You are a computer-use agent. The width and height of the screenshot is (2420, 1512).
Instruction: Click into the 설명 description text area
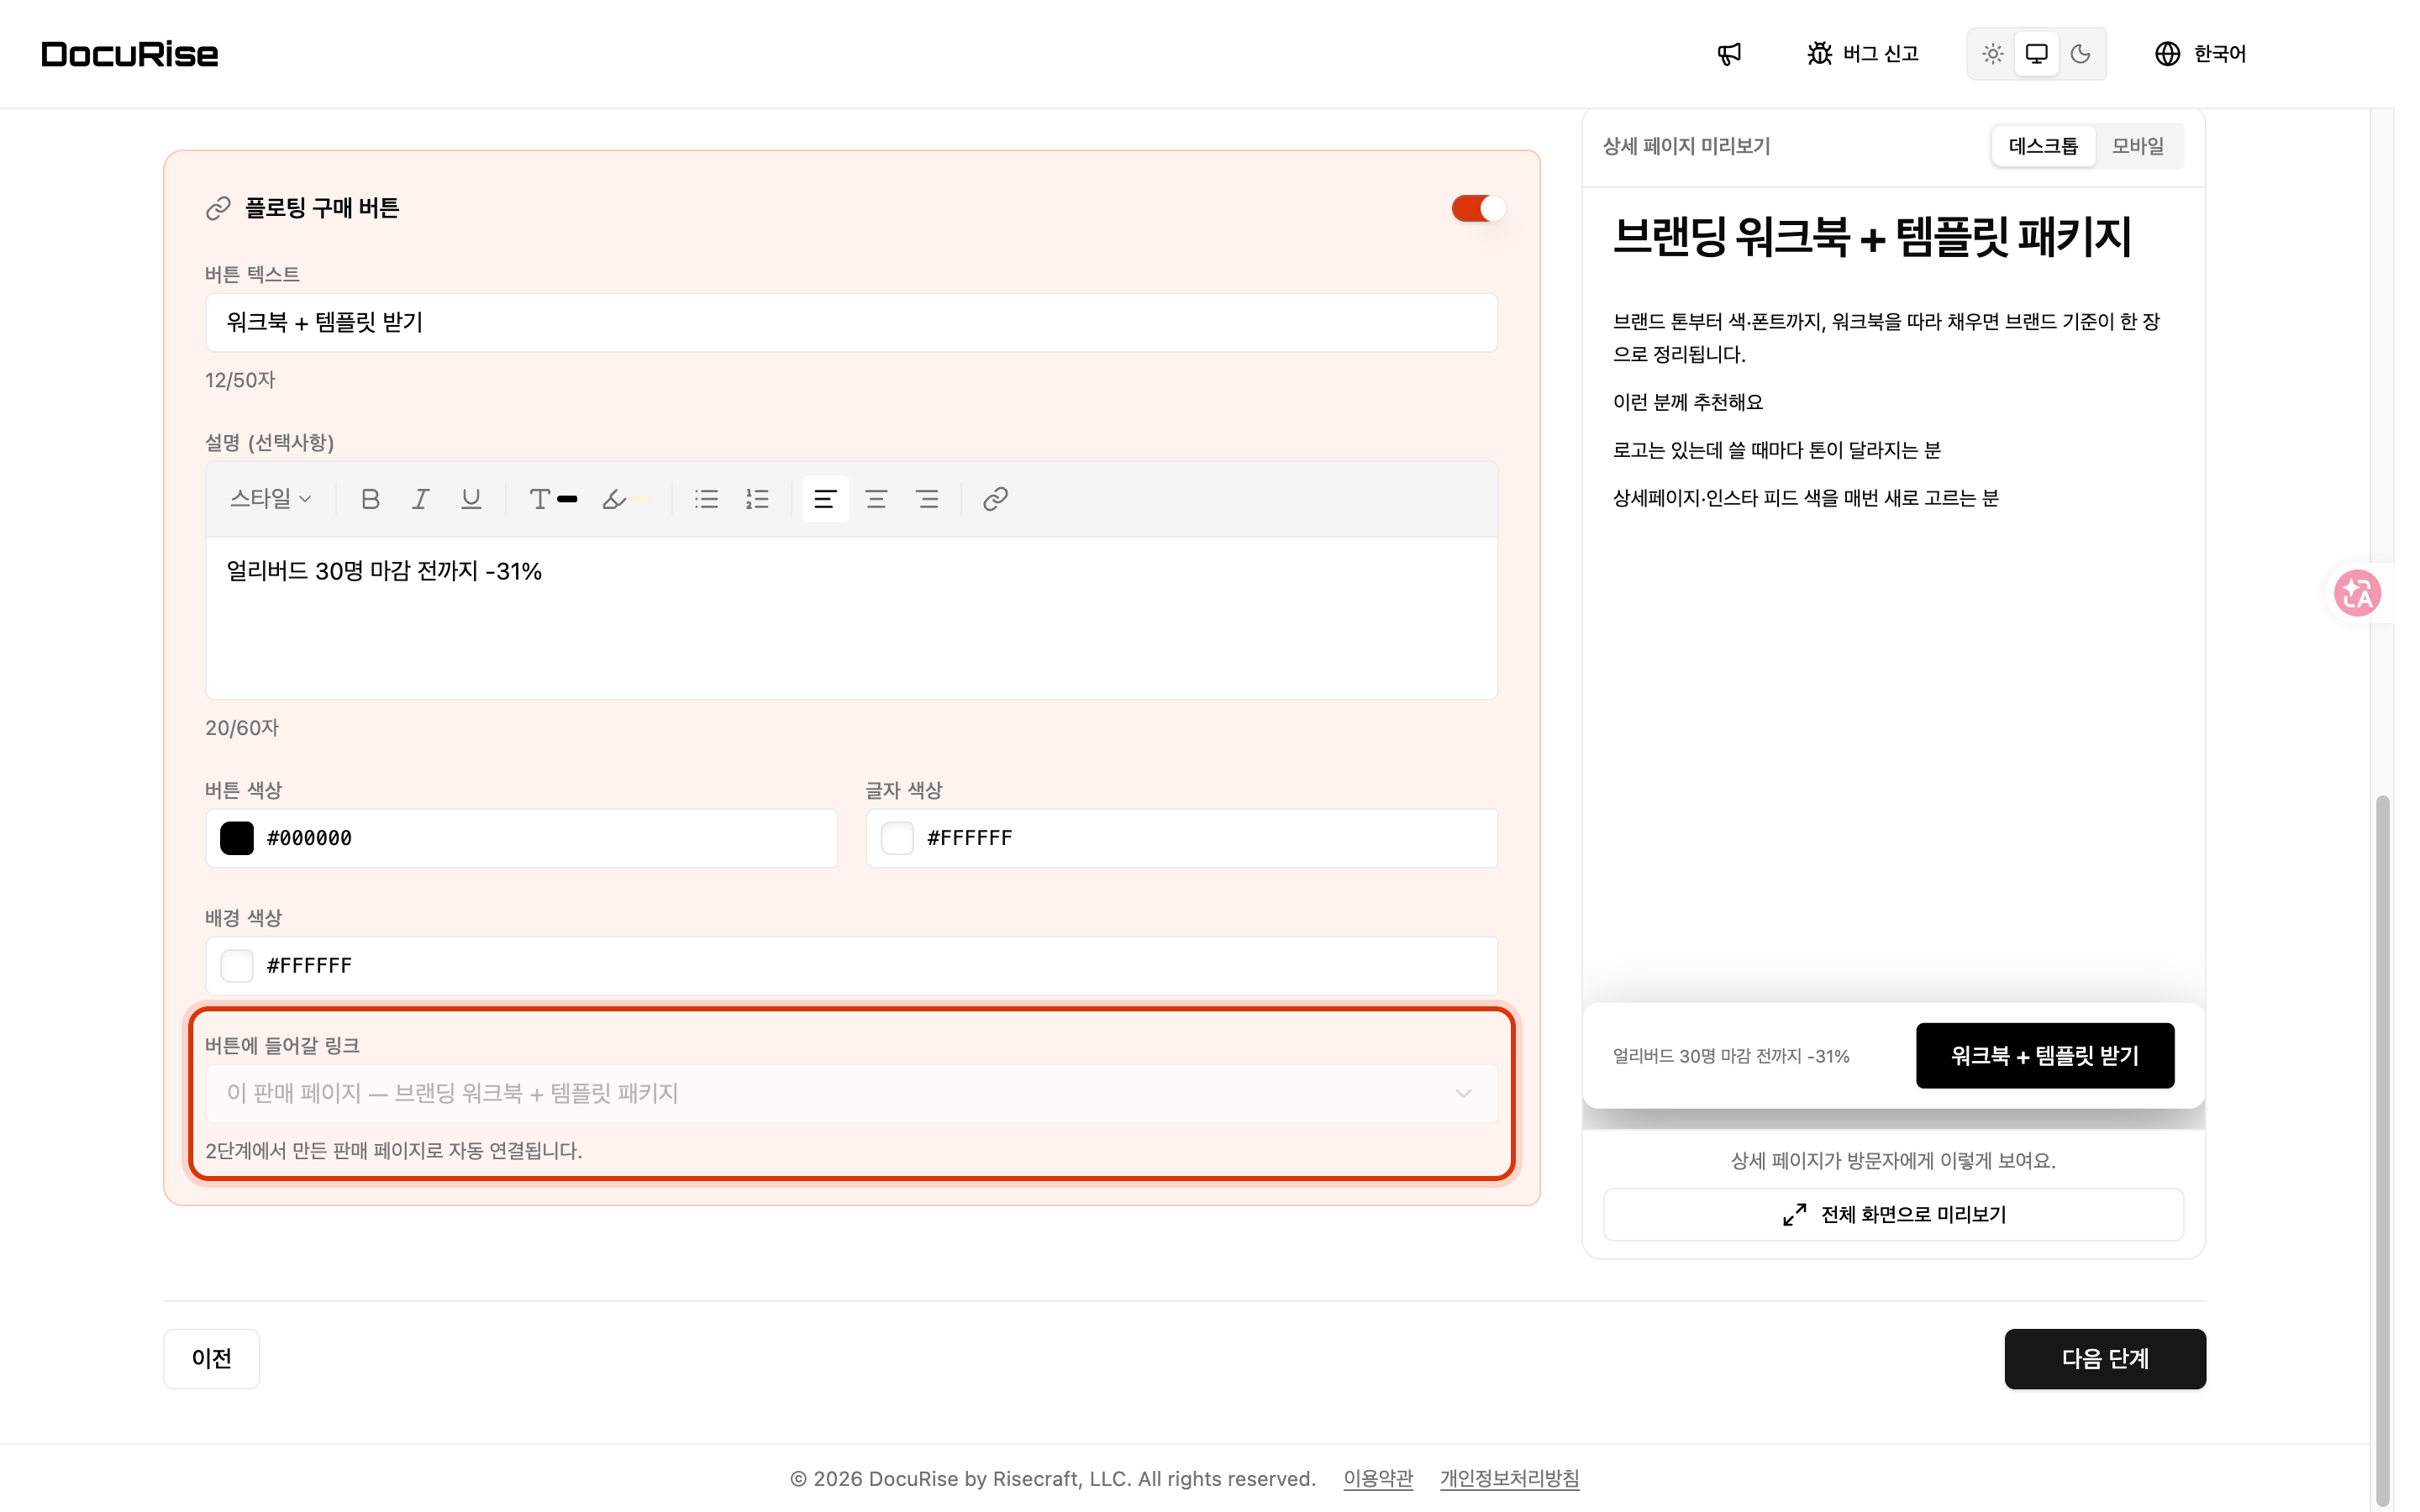pos(851,618)
